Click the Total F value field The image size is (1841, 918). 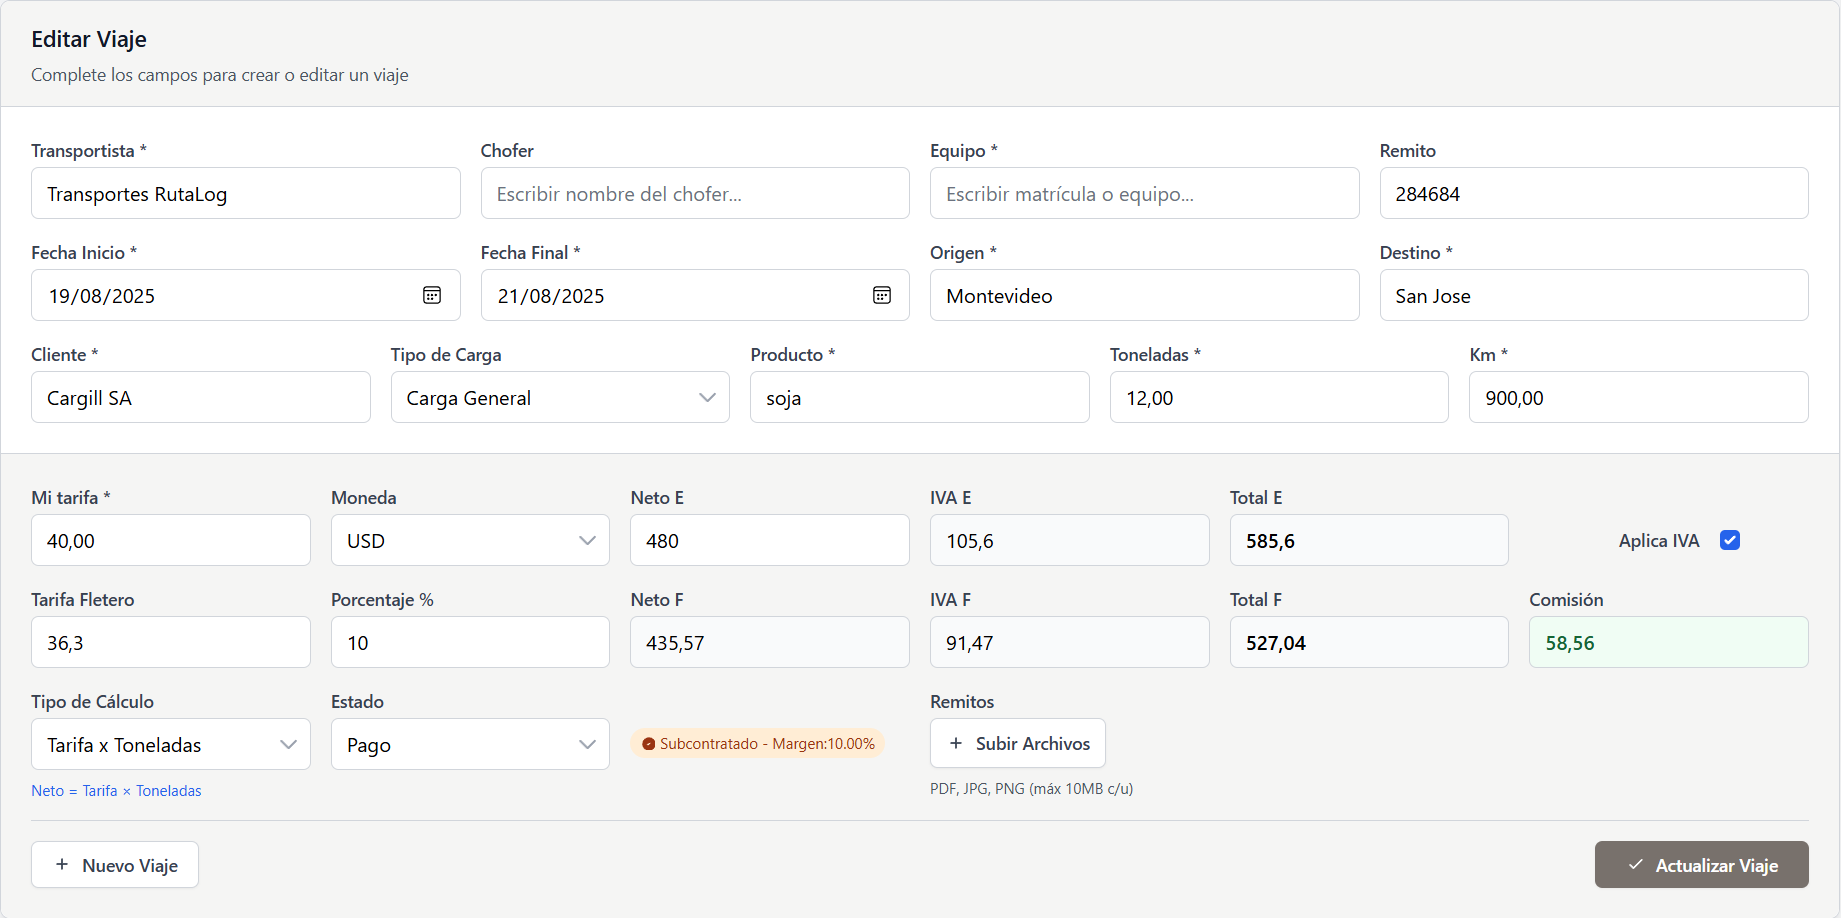(1369, 642)
